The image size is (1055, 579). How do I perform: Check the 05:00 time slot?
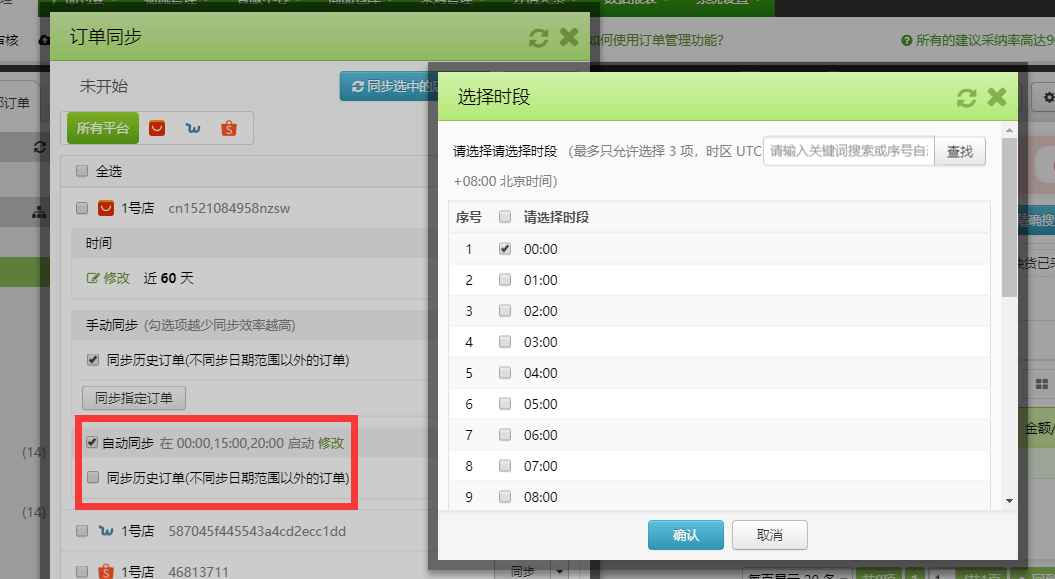tap(505, 403)
